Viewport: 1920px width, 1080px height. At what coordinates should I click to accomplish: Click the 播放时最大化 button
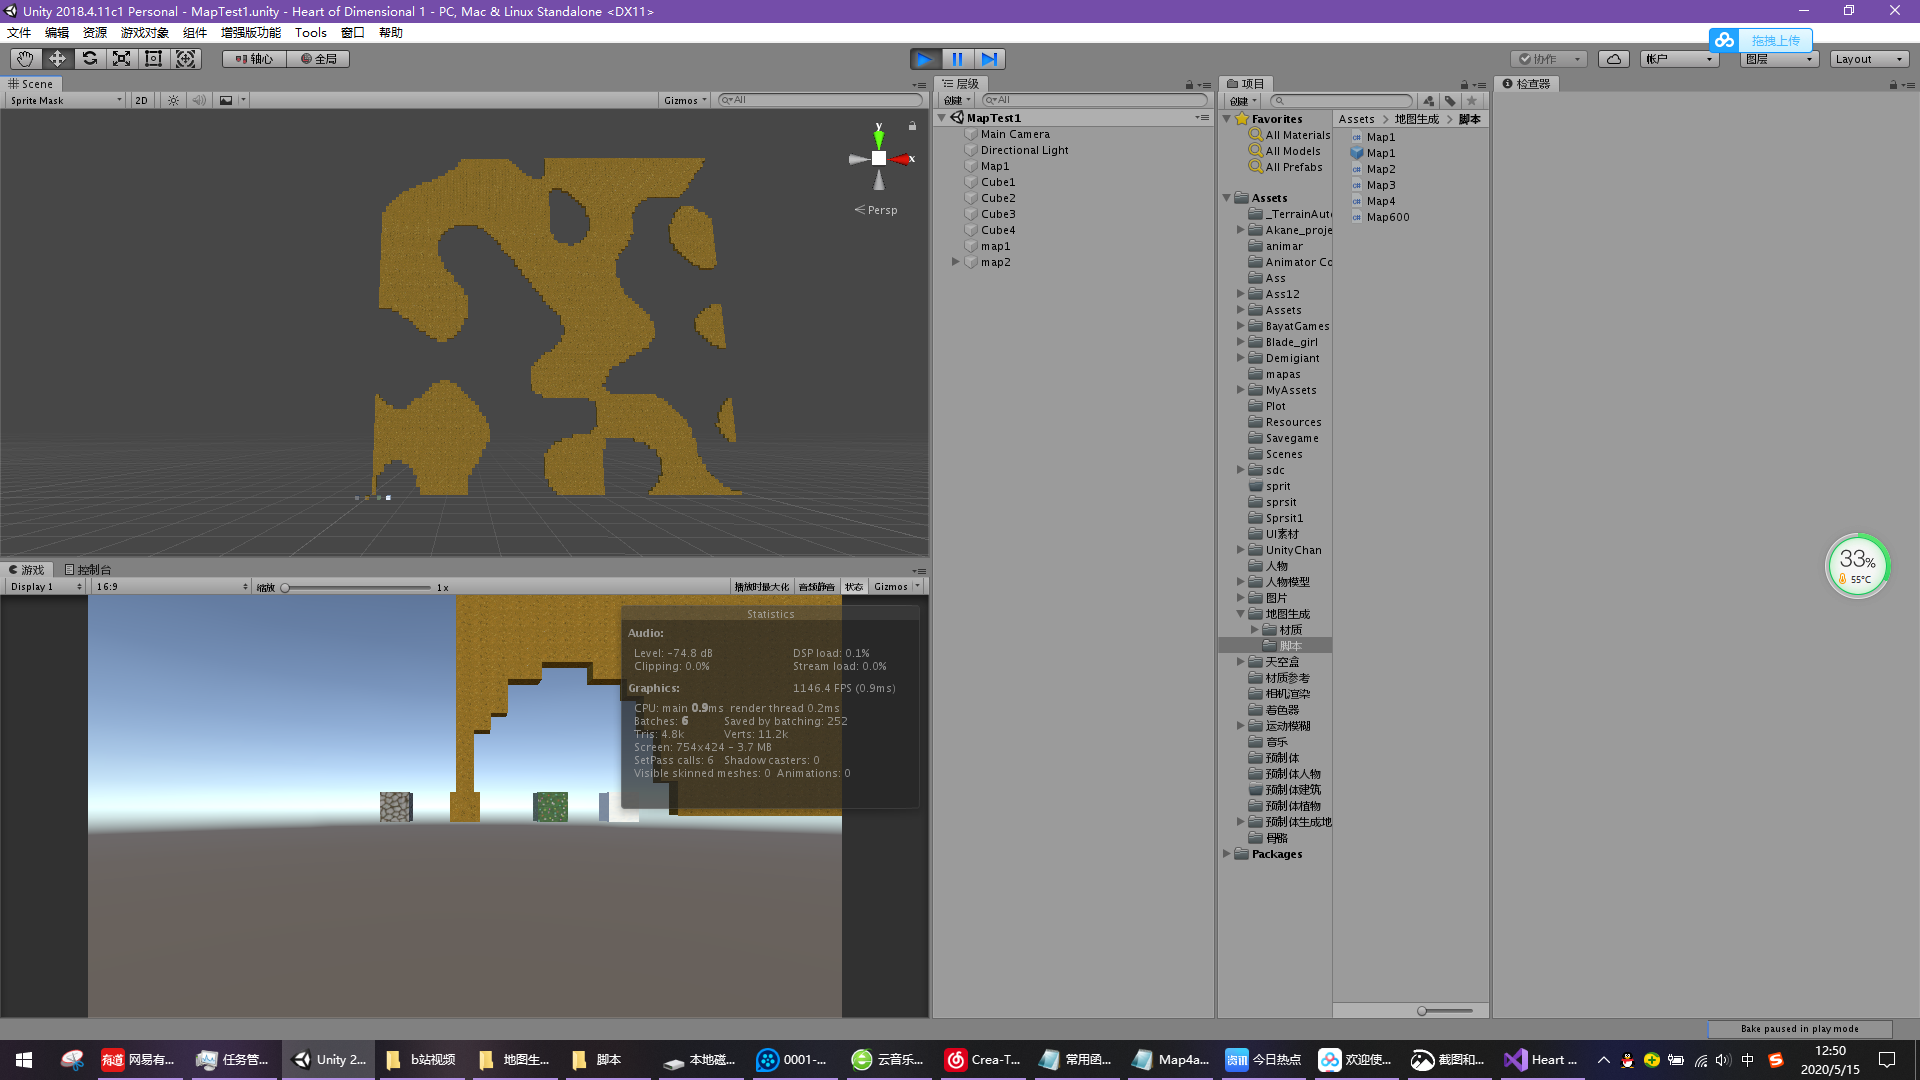761,587
